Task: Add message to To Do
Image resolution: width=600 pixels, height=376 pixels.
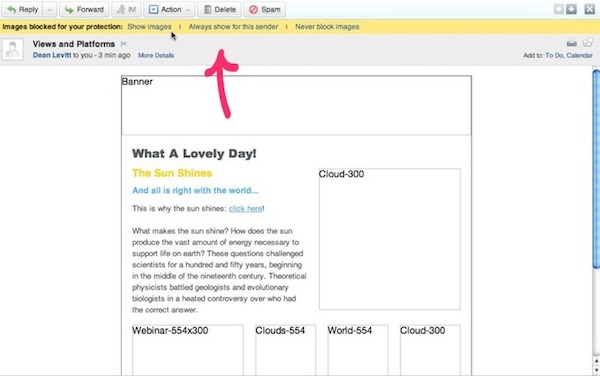Action: 554,55
